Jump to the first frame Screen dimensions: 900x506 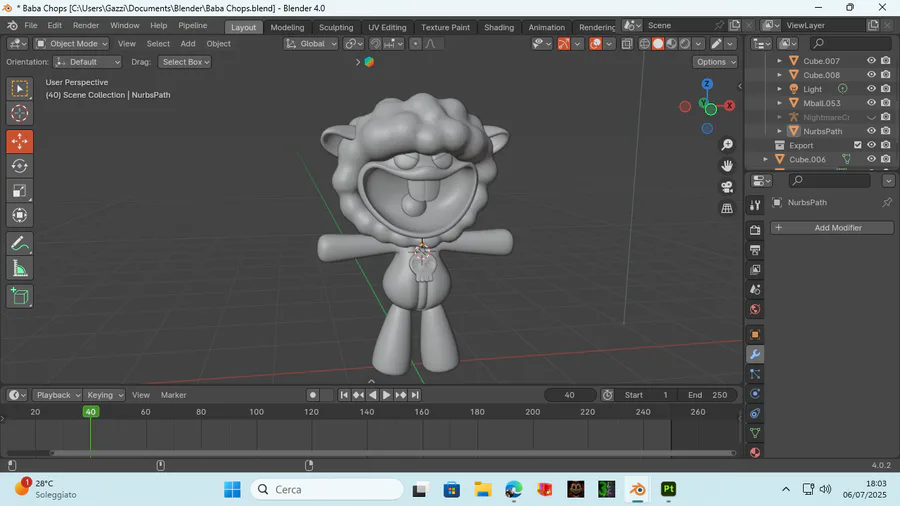344,395
